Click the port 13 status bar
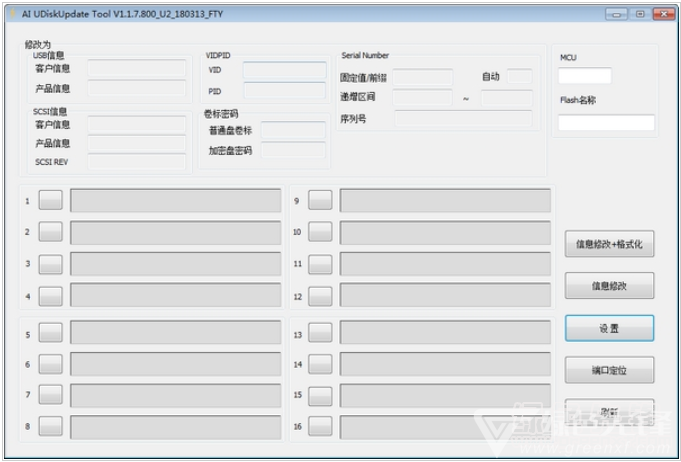The image size is (681, 462). pos(445,333)
